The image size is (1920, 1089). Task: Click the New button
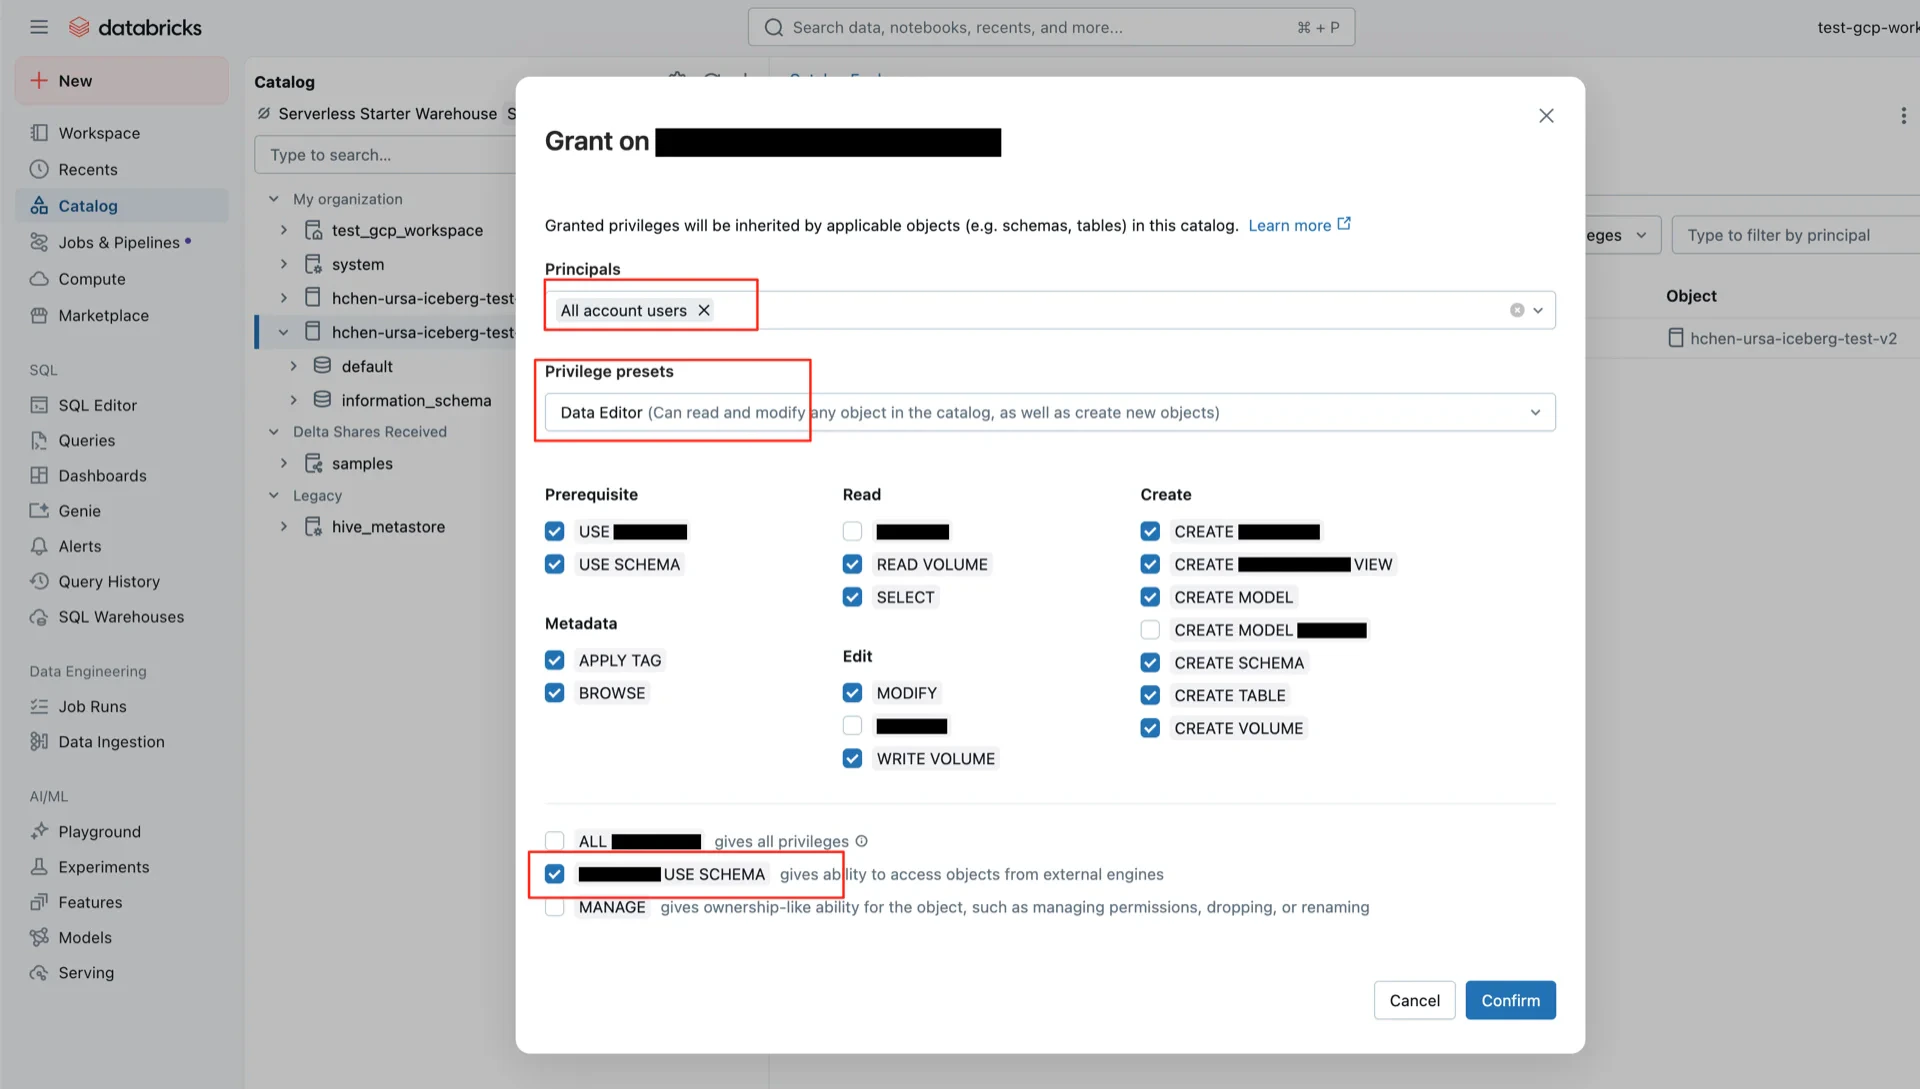pyautogui.click(x=122, y=81)
